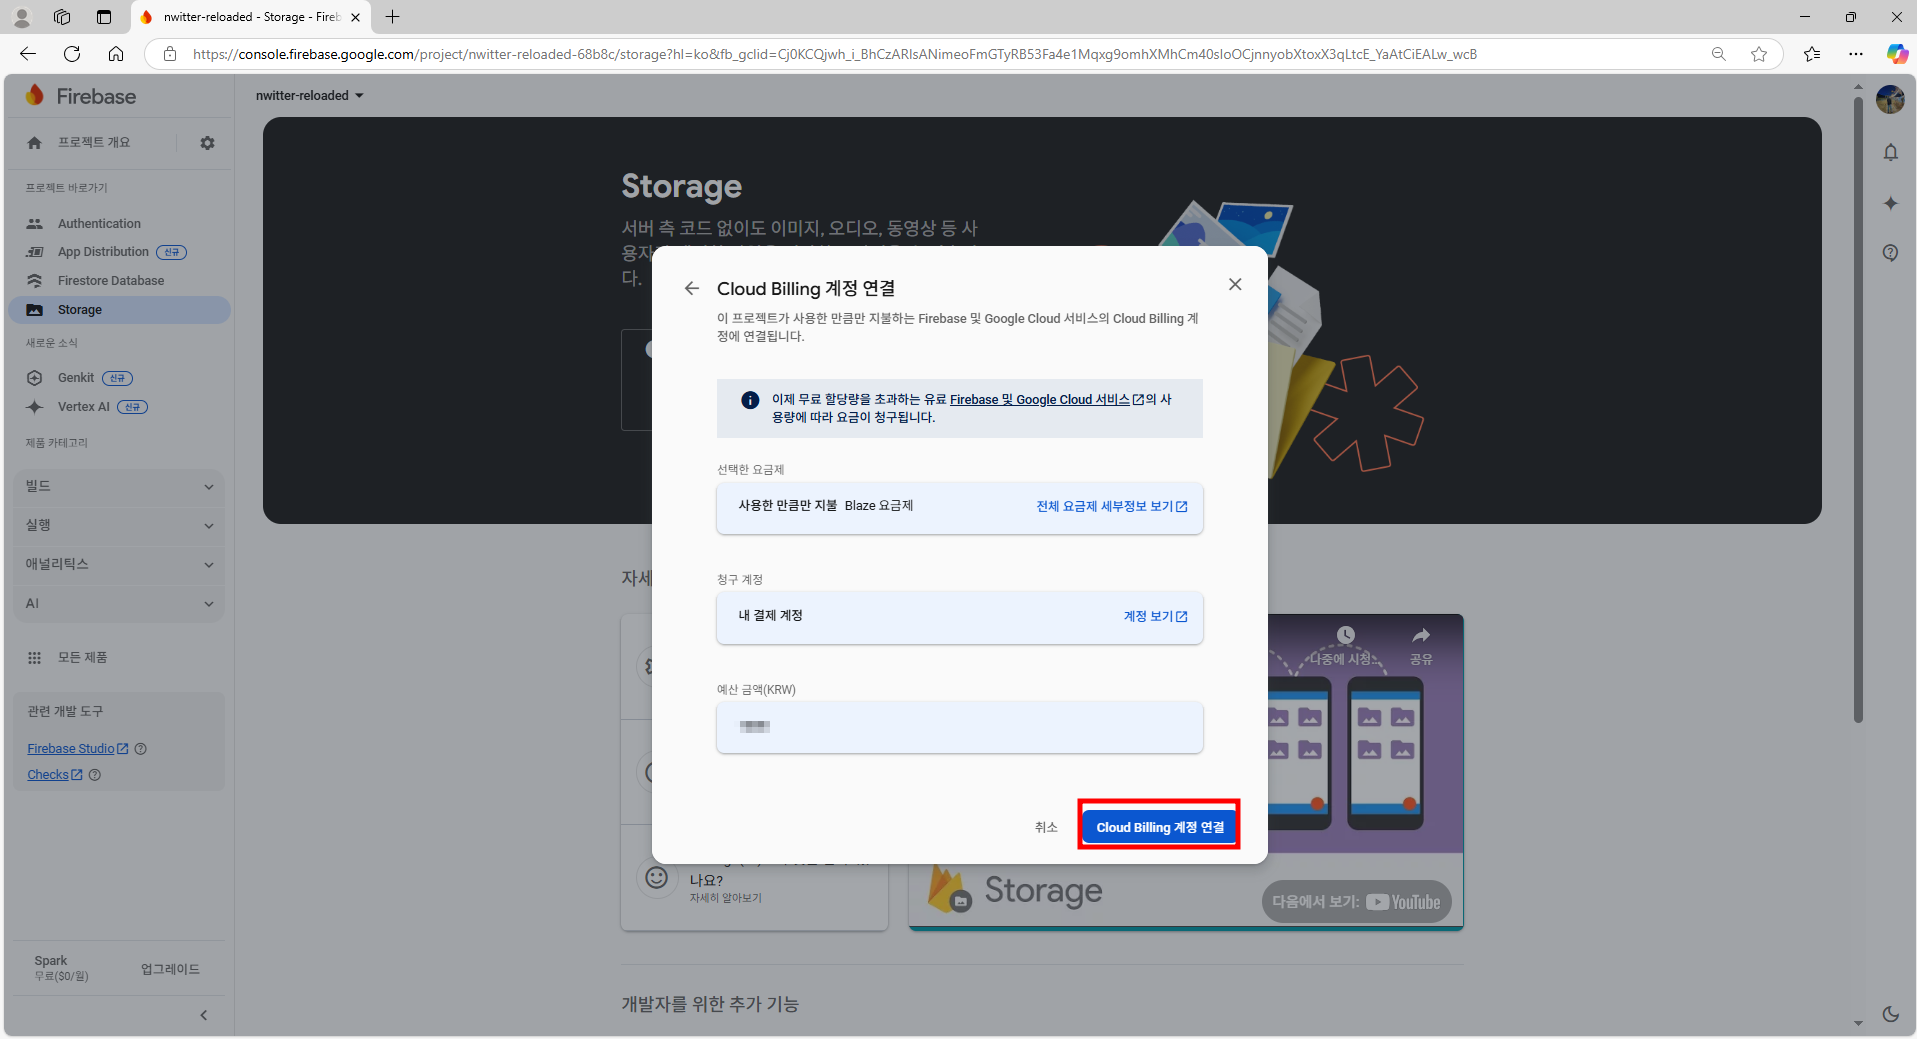Close the Cloud Billing dialog
Screen dimensions: 1917x1039
click(x=1235, y=284)
